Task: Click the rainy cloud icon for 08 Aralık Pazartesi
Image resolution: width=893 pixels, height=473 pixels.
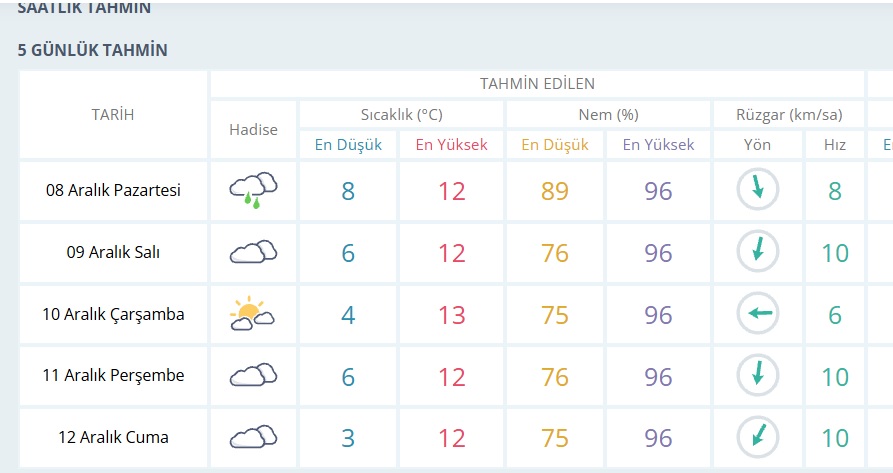Action: tap(253, 189)
